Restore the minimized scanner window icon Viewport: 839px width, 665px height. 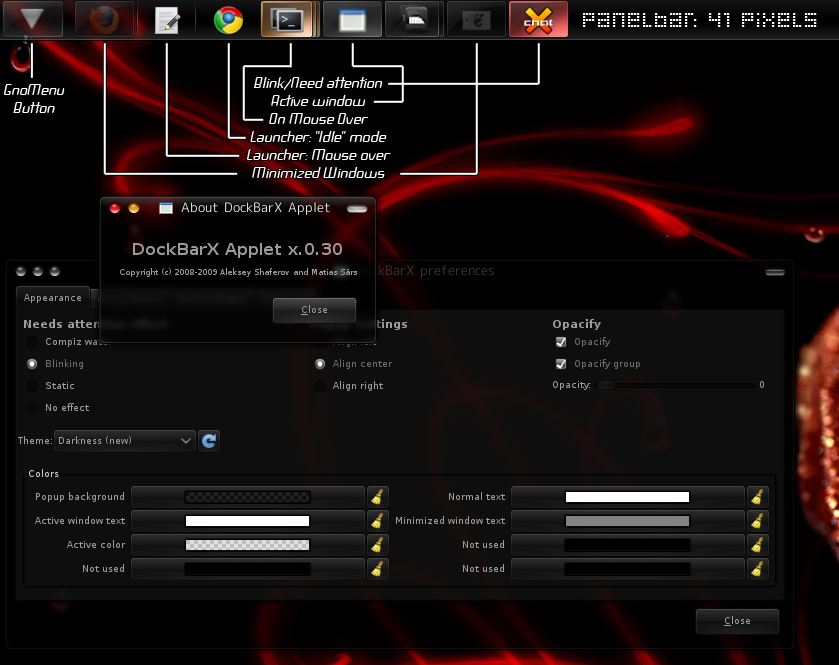click(414, 19)
